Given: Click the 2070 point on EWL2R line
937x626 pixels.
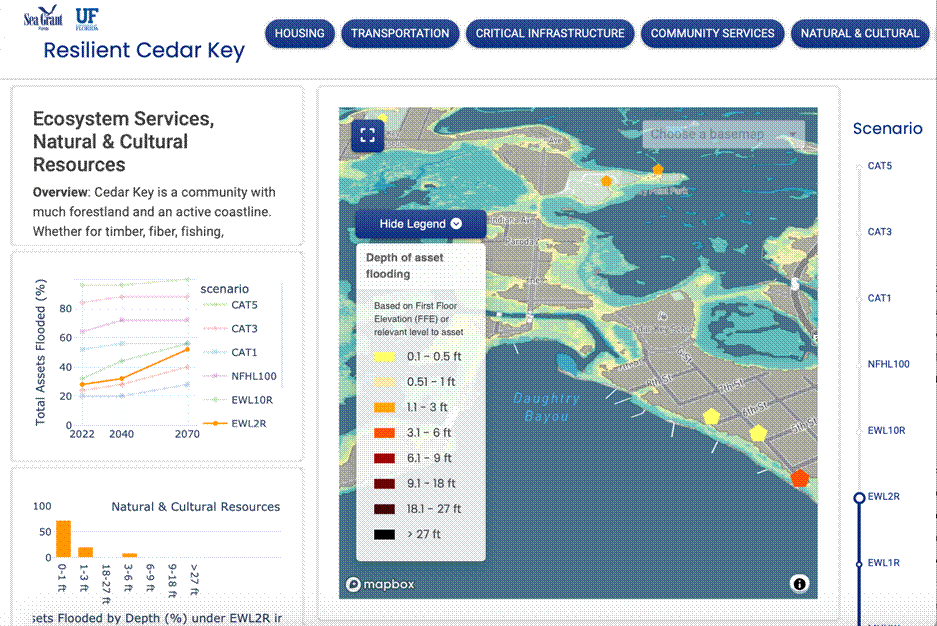Looking at the screenshot, I should [187, 349].
